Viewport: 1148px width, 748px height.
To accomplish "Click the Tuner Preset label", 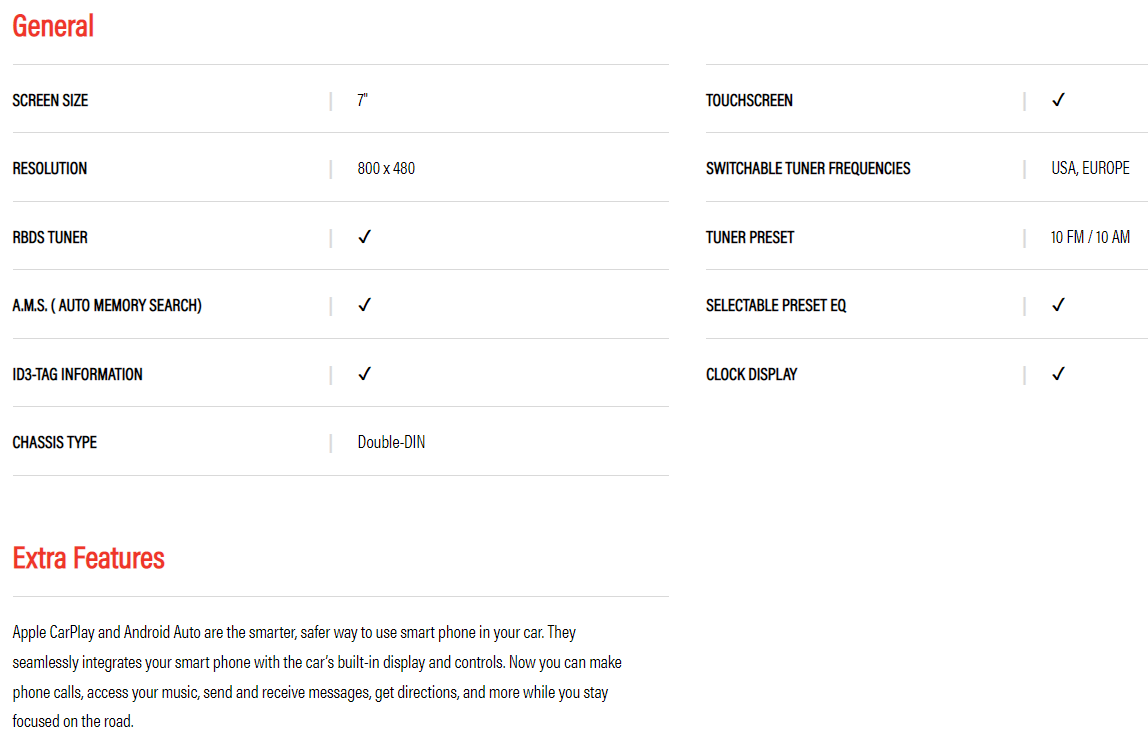I will pyautogui.click(x=750, y=237).
